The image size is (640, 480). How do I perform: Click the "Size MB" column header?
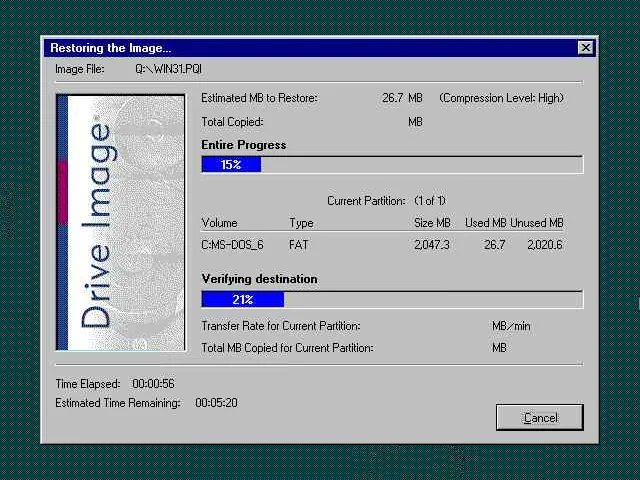(x=432, y=223)
